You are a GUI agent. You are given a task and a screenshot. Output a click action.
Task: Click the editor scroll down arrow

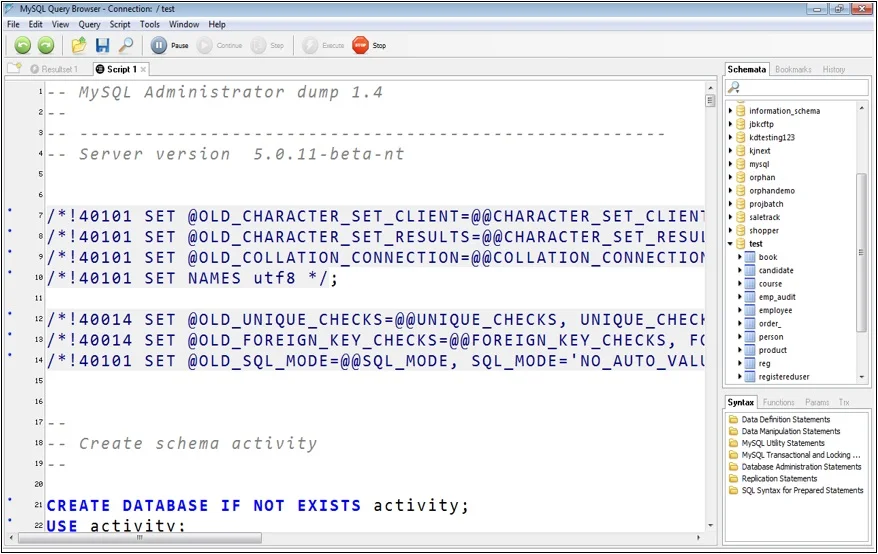[710, 525]
